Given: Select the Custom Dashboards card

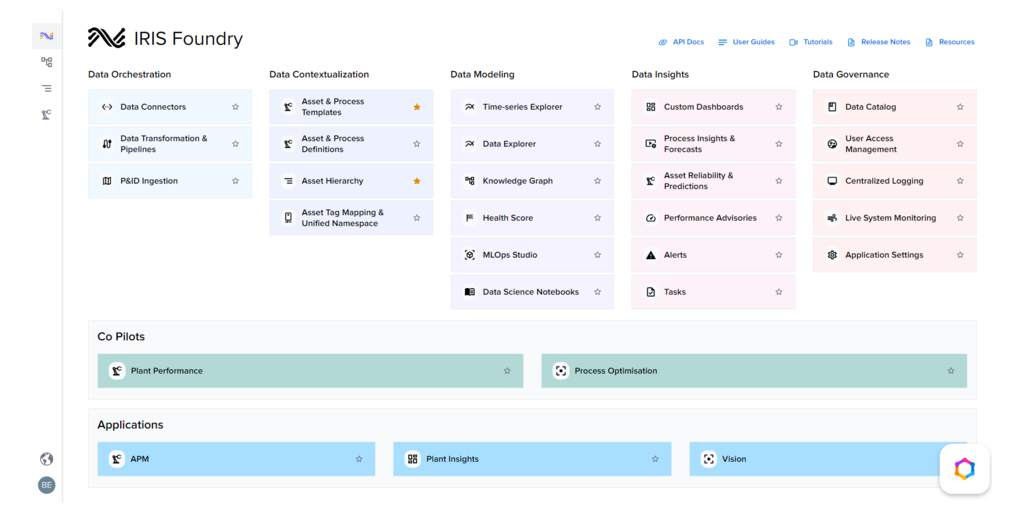Looking at the screenshot, I should point(703,107).
